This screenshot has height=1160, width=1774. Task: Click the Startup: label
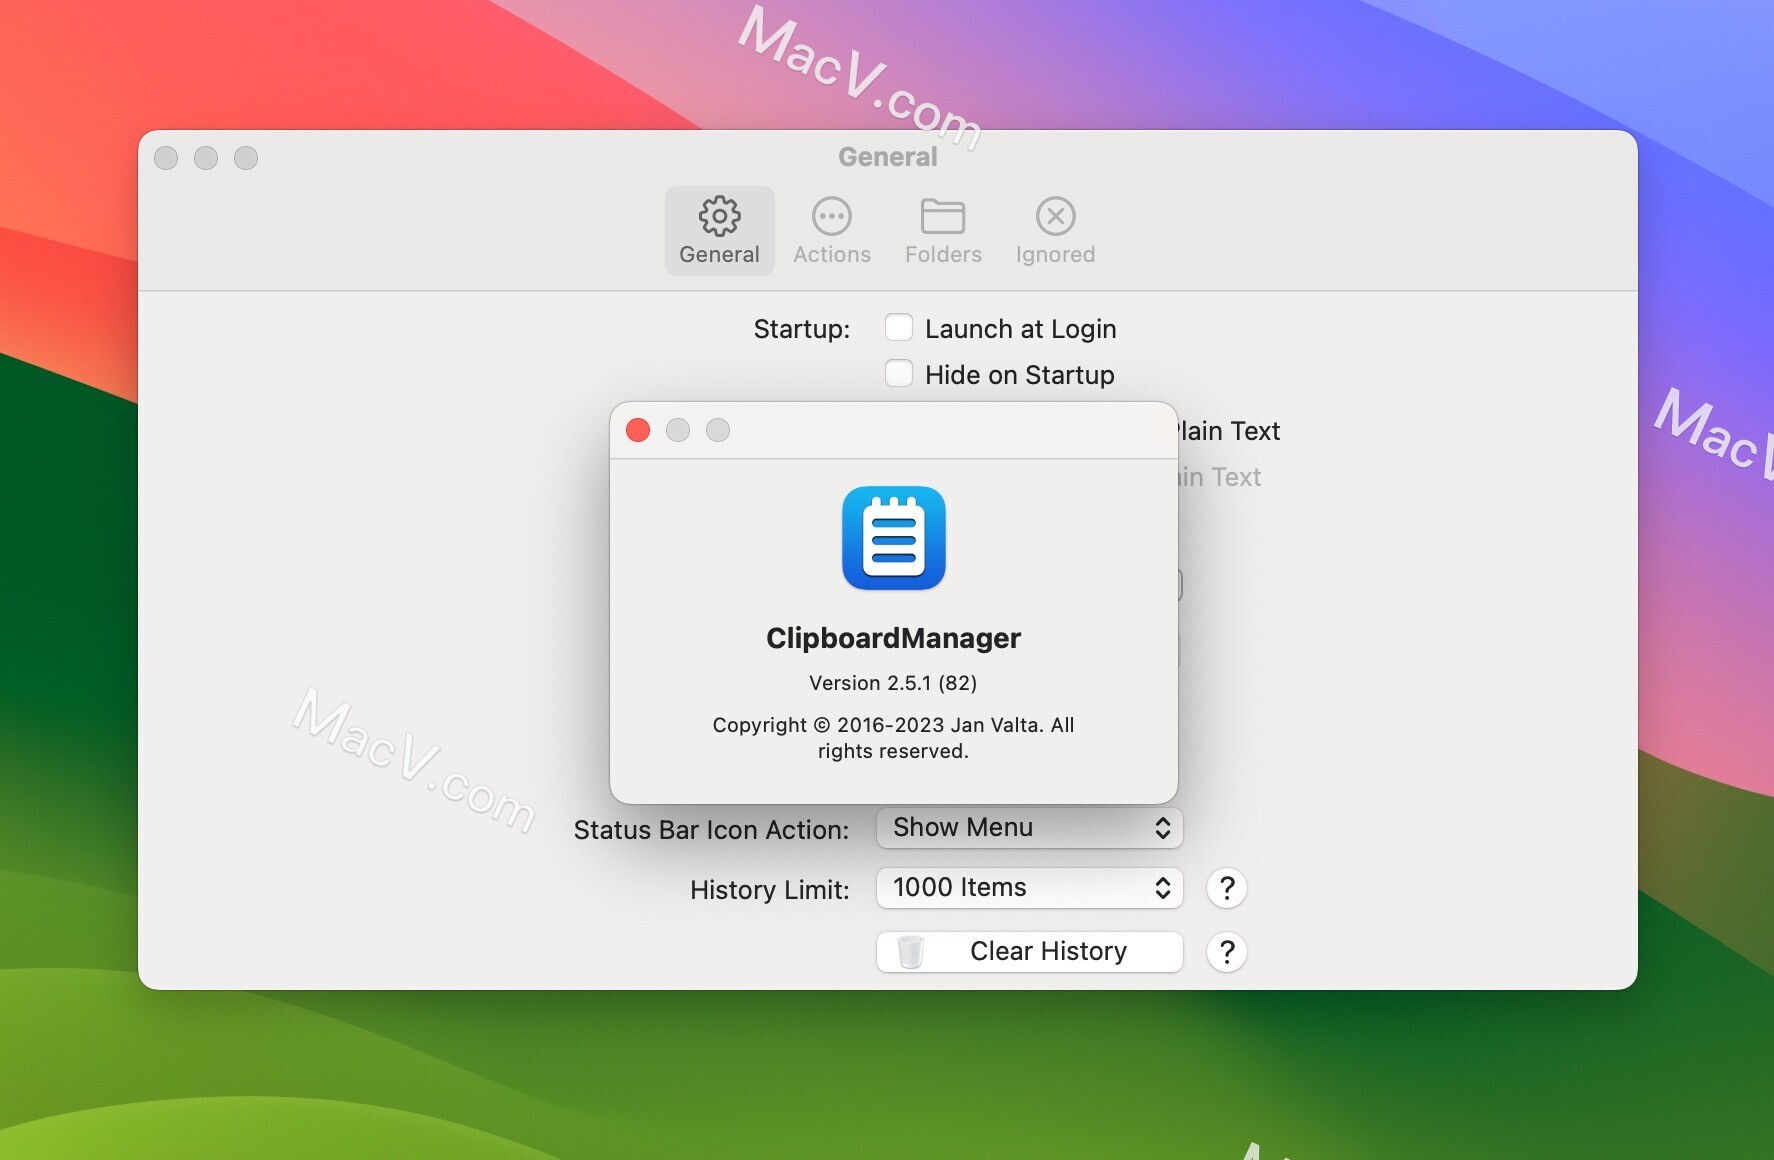click(801, 329)
